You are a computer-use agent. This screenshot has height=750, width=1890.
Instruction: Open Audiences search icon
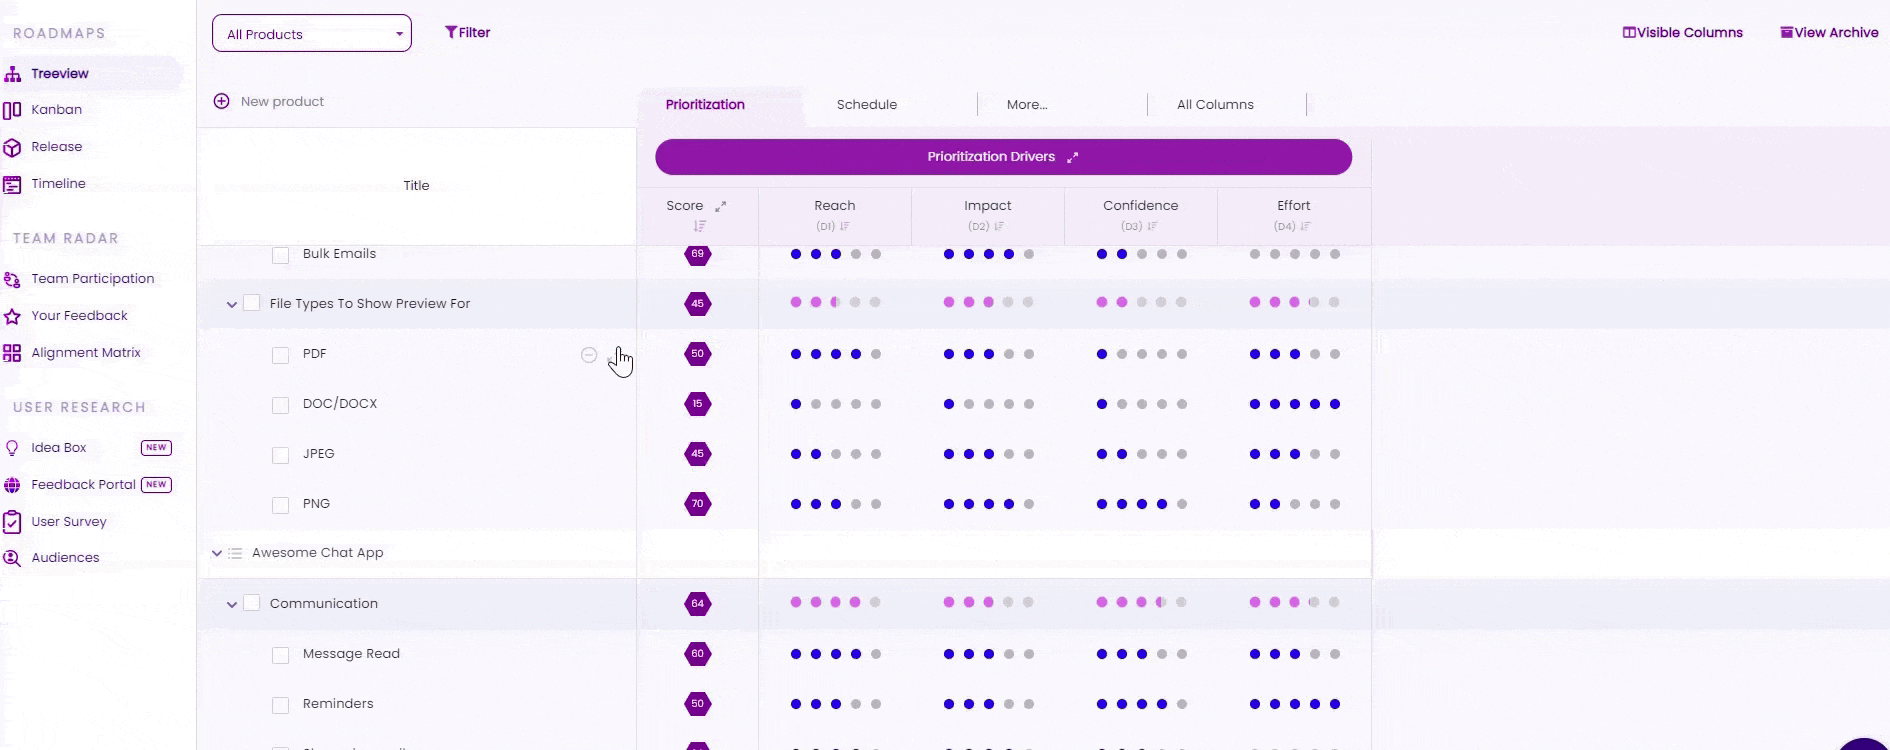(x=12, y=558)
